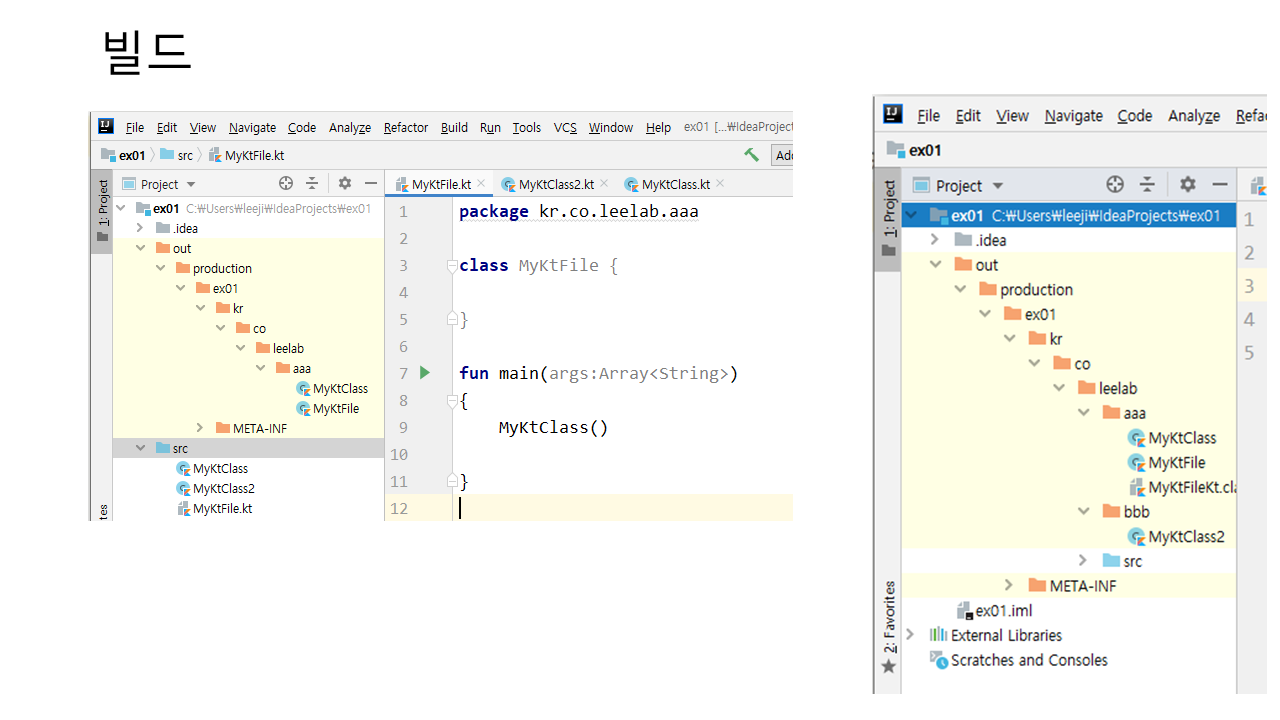1280x720 pixels.
Task: Hide the right Project panel using the minus icon
Action: tap(1220, 184)
